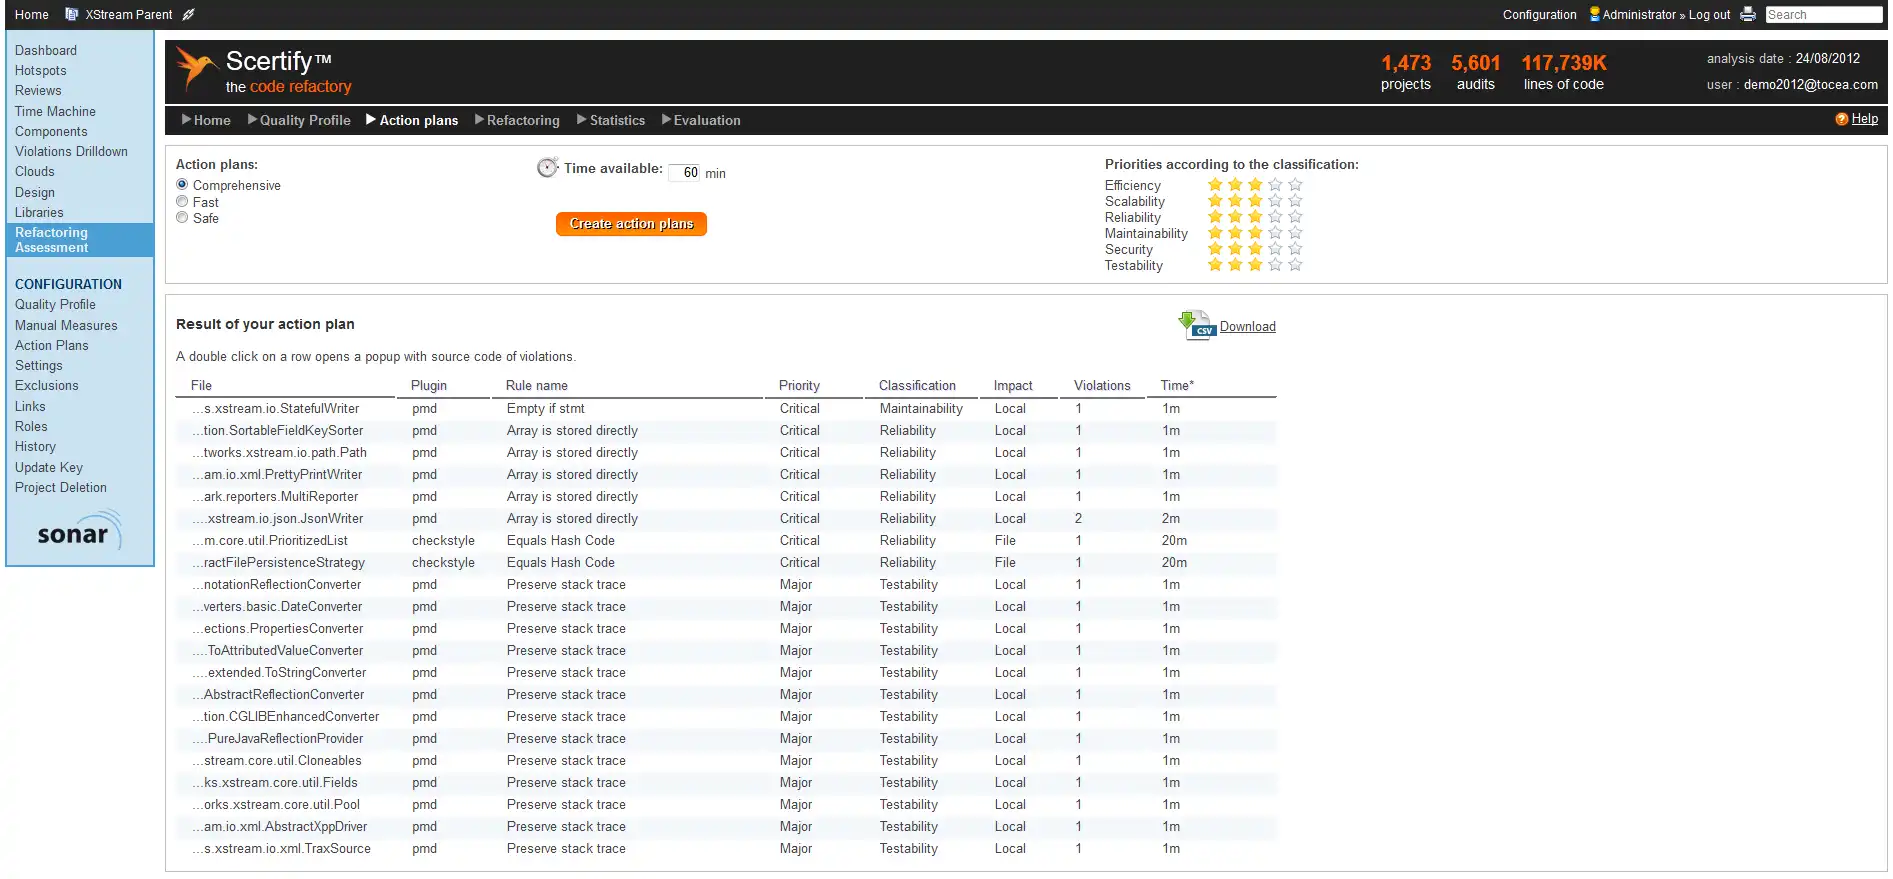
Task: Select the ractFilePersistenceStrategy file row
Action: click(x=726, y=563)
